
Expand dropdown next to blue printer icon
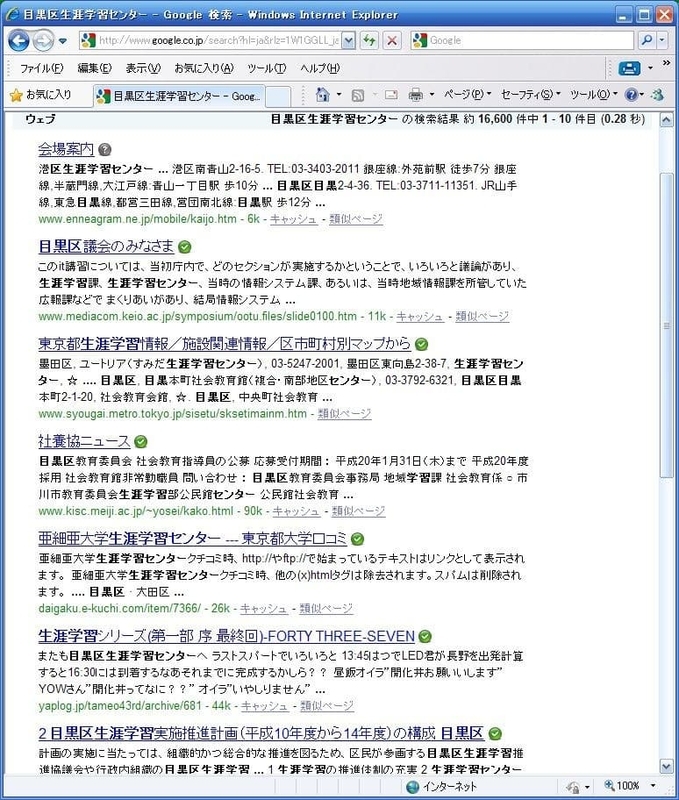pyautogui.click(x=650, y=68)
